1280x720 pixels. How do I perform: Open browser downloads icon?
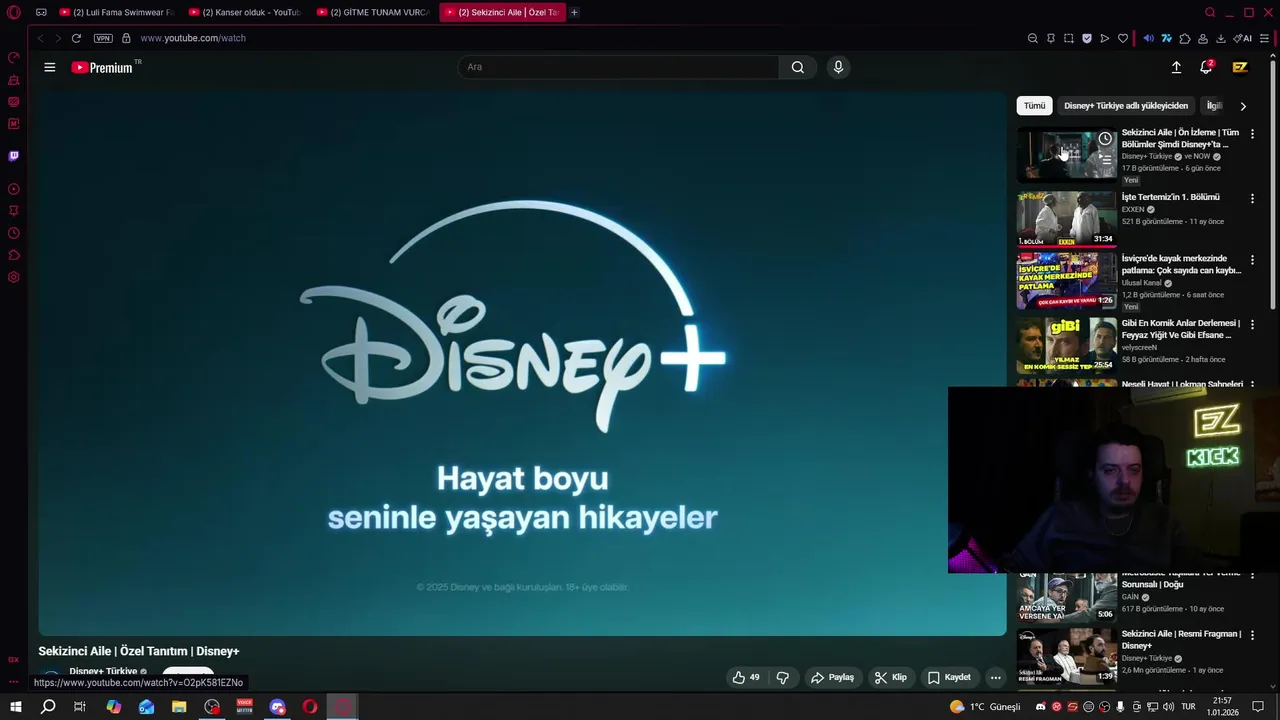(1221, 38)
